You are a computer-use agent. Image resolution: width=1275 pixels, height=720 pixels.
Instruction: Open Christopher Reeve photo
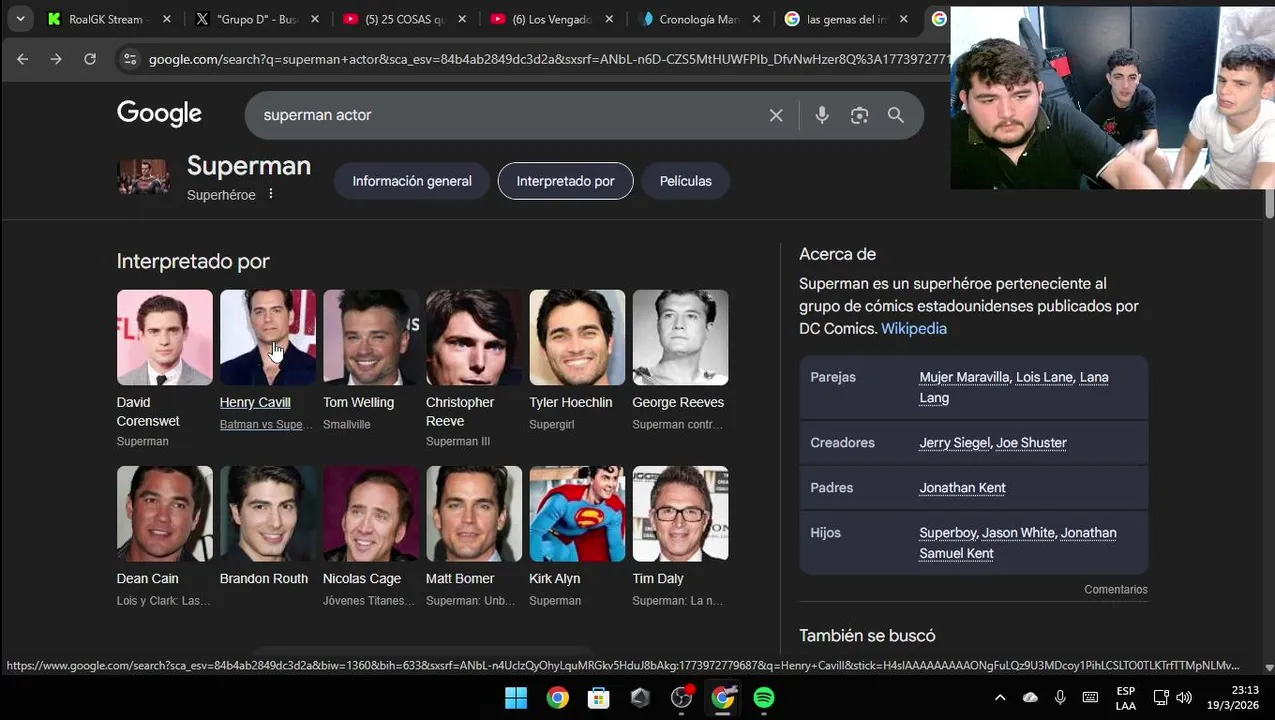pos(474,337)
